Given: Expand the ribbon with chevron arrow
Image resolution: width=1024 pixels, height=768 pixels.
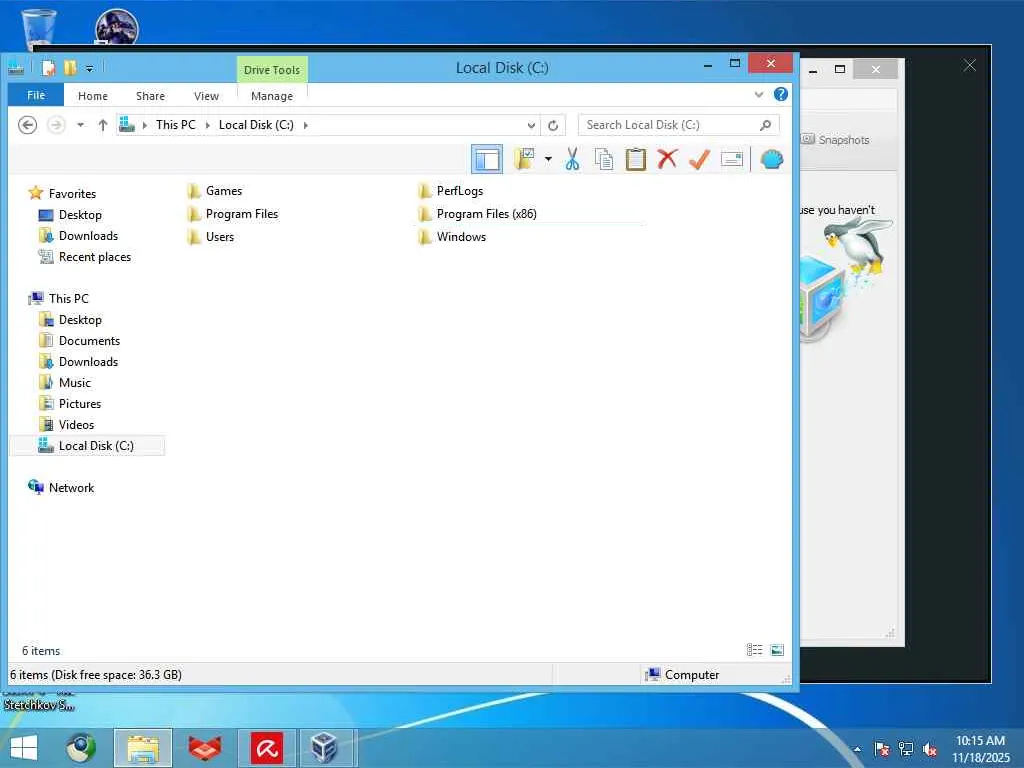Looking at the screenshot, I should 759,95.
